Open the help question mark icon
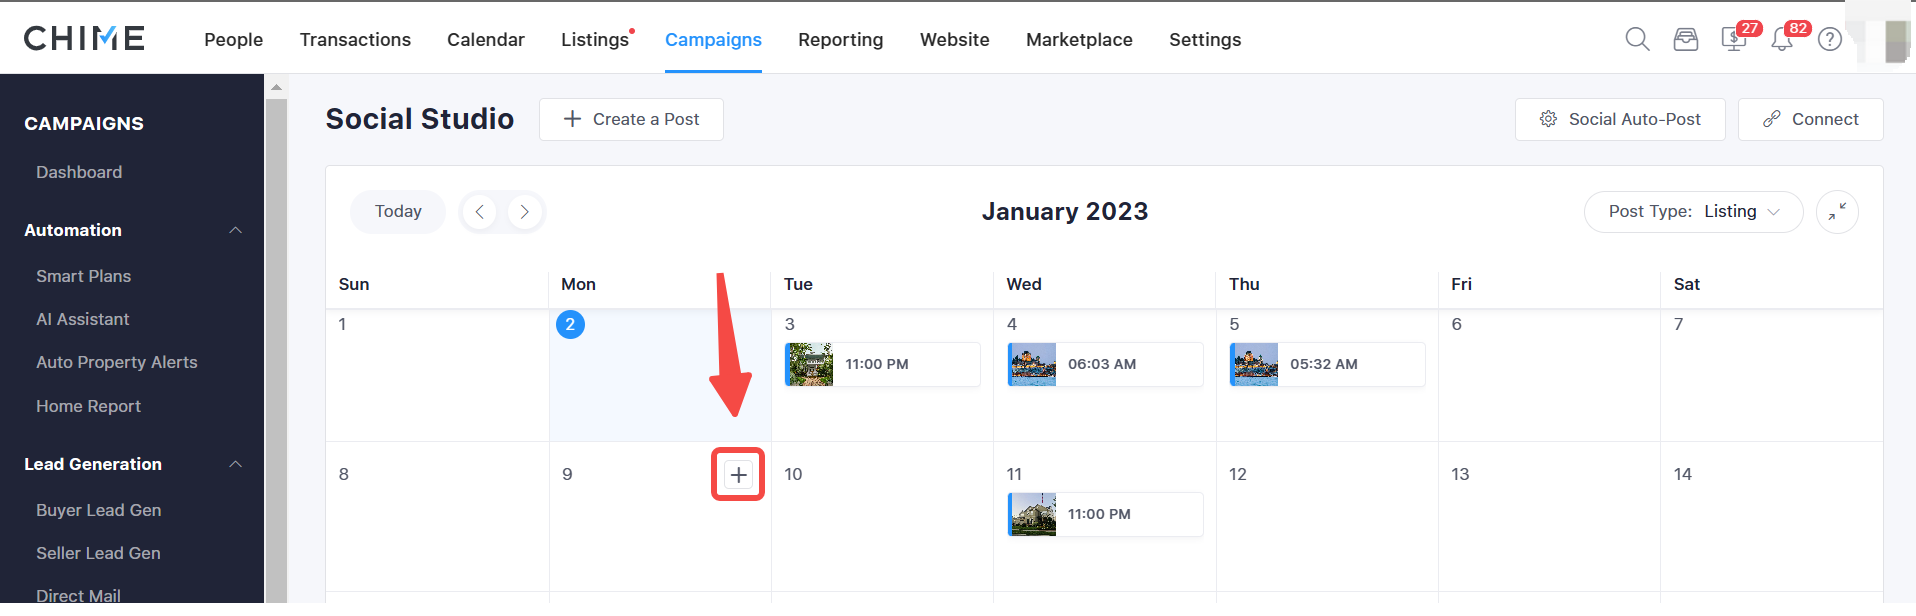1916x616 pixels. (1830, 39)
